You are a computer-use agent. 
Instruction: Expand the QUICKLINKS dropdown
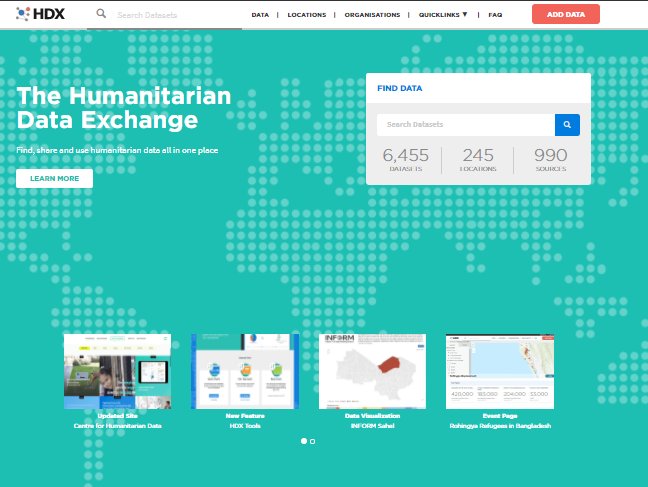click(443, 14)
